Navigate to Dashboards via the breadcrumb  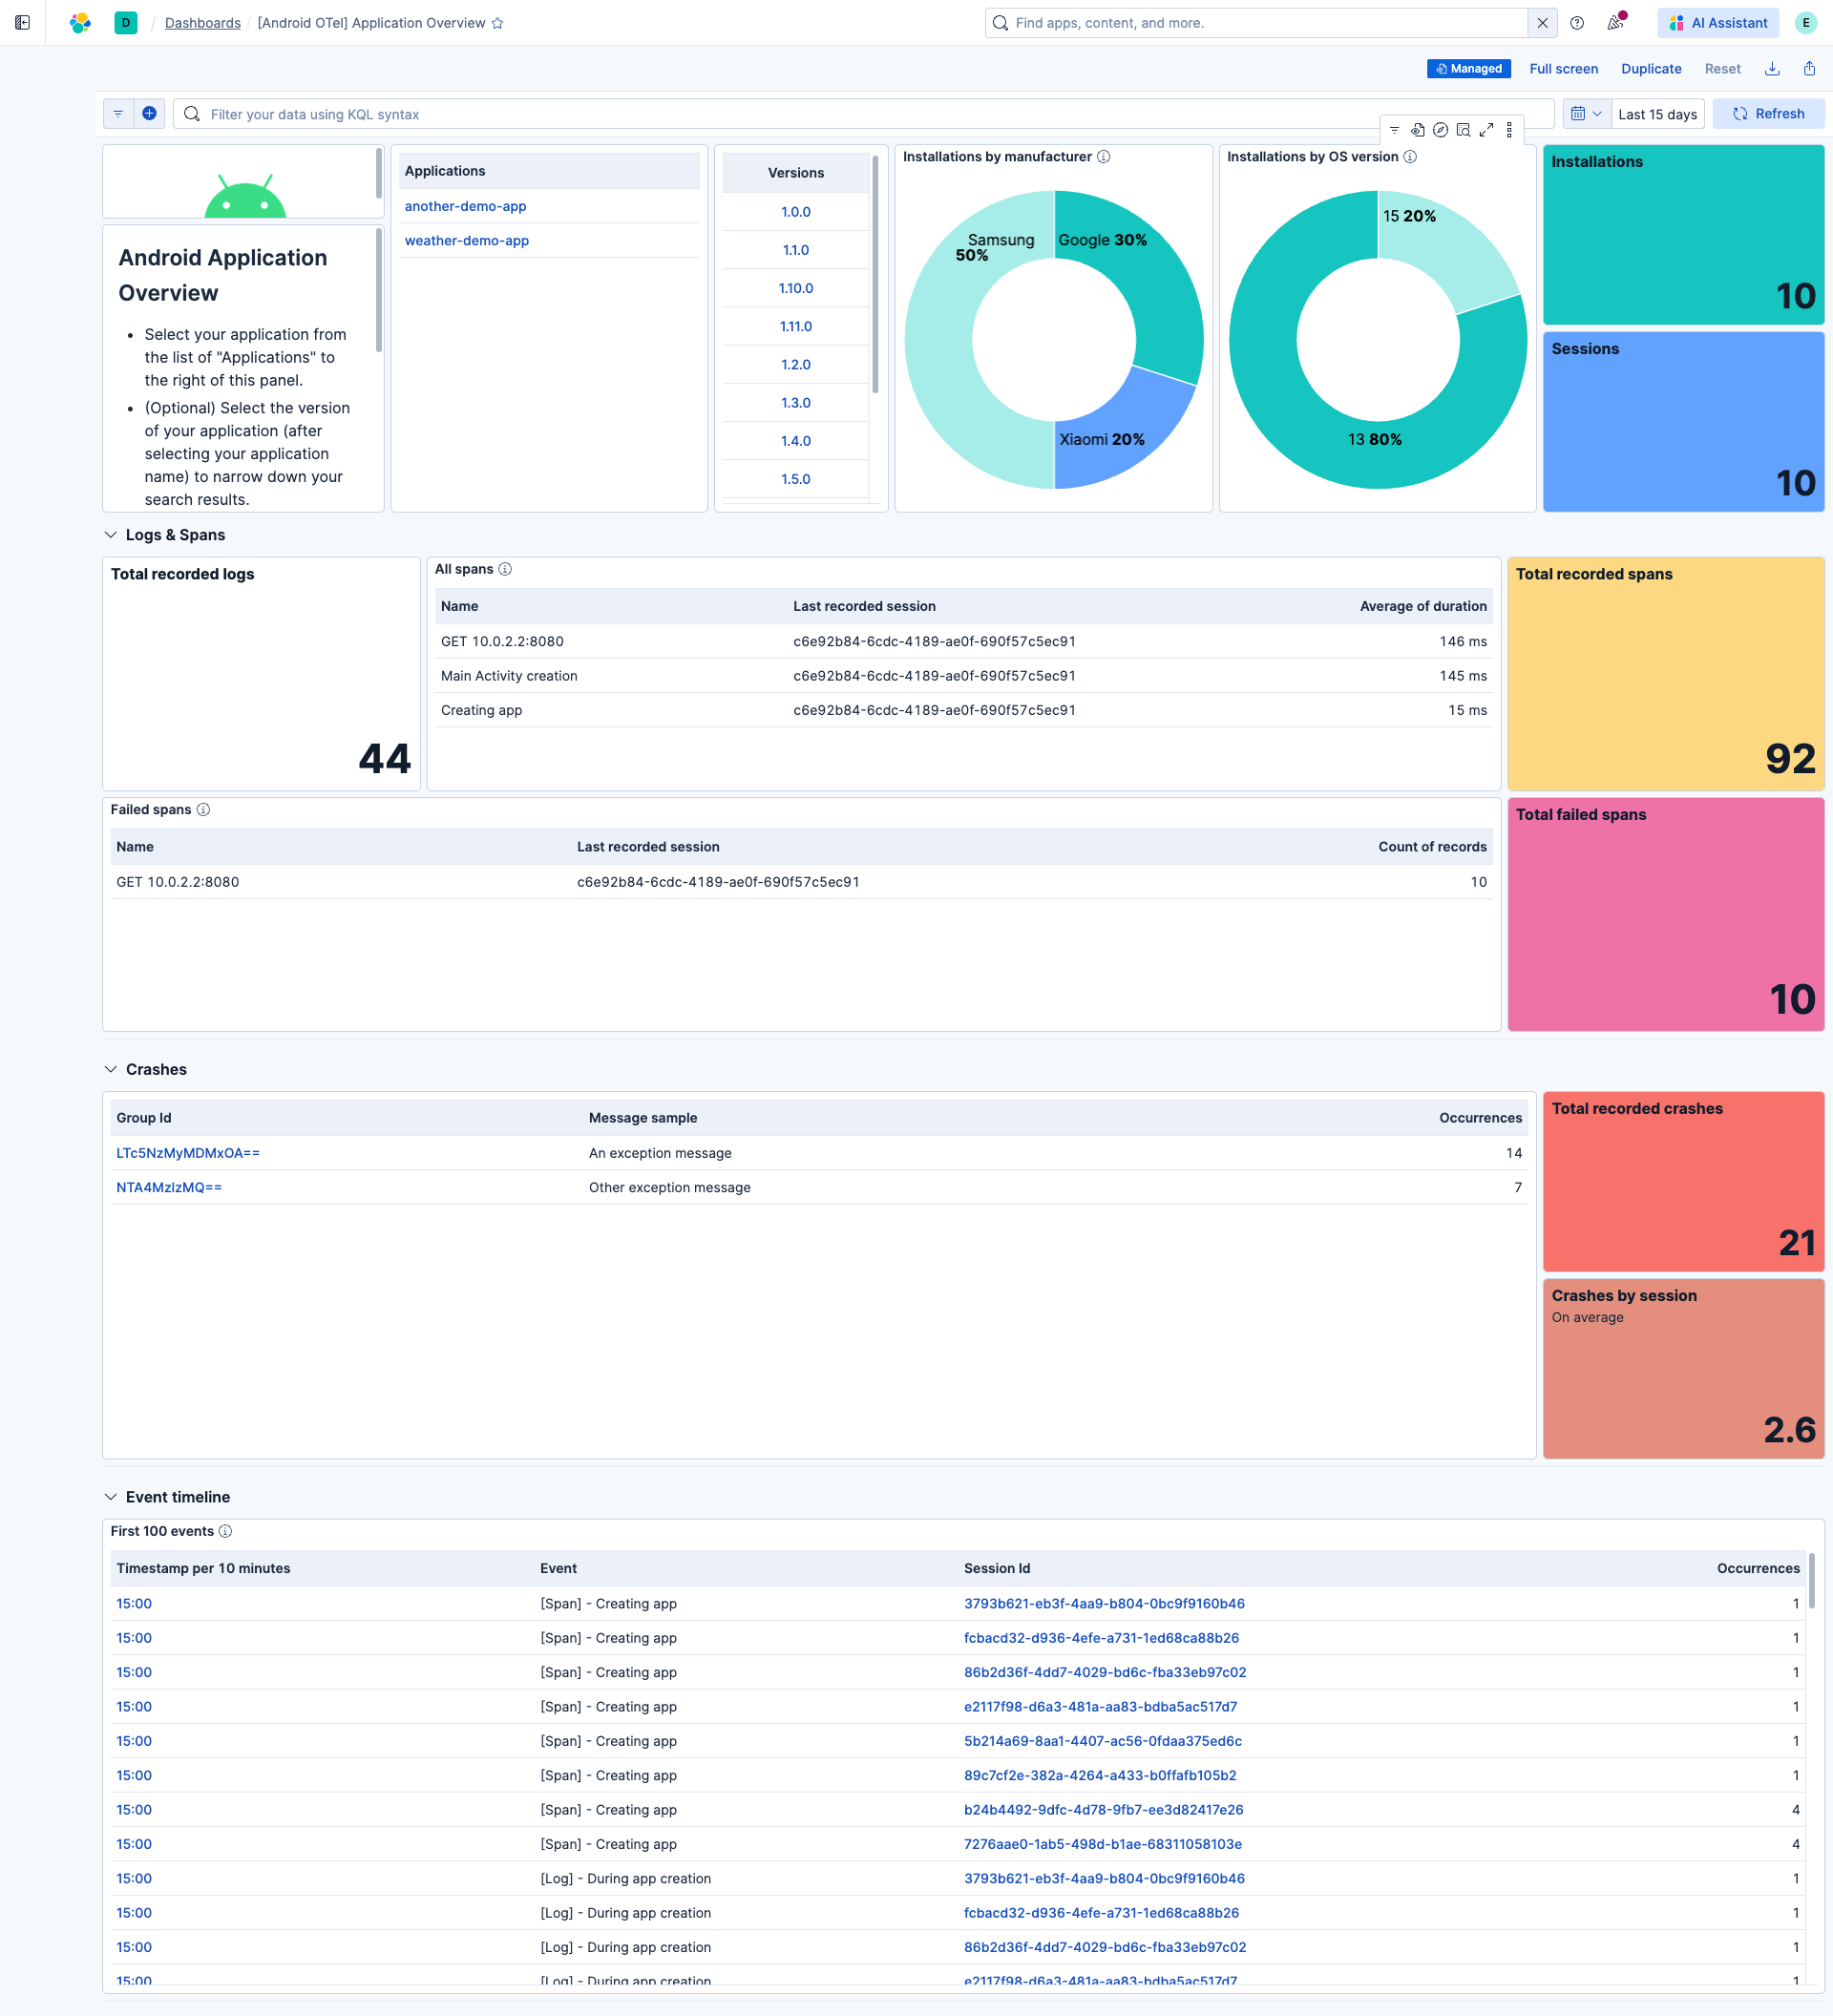click(202, 22)
